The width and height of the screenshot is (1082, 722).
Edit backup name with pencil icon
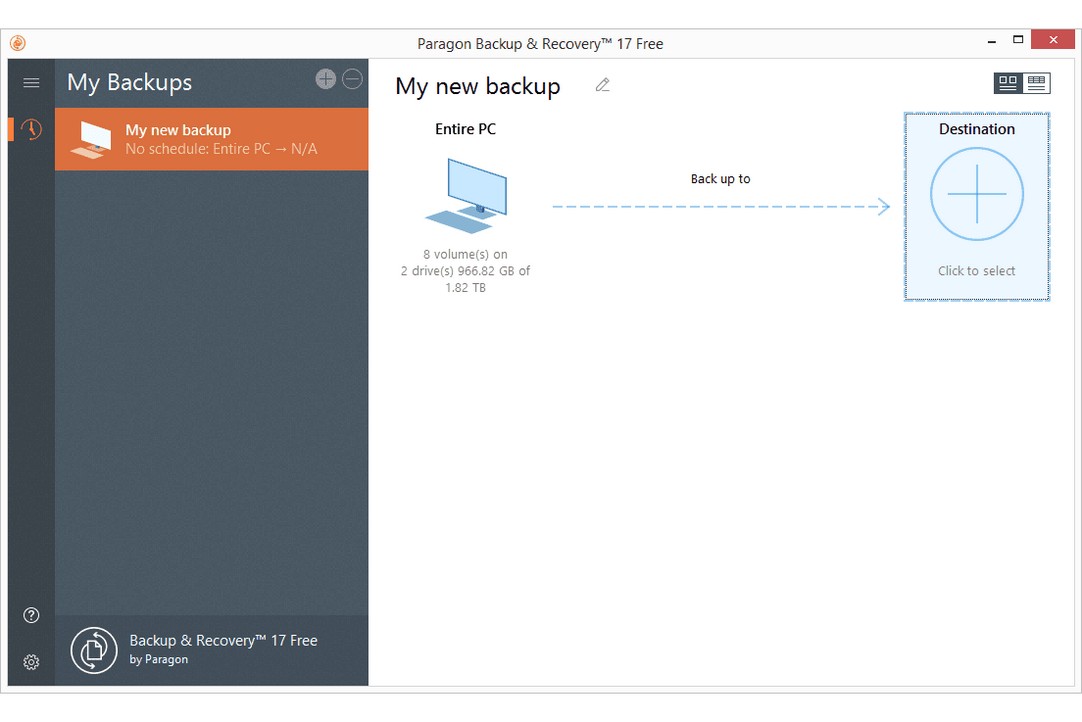[x=602, y=85]
